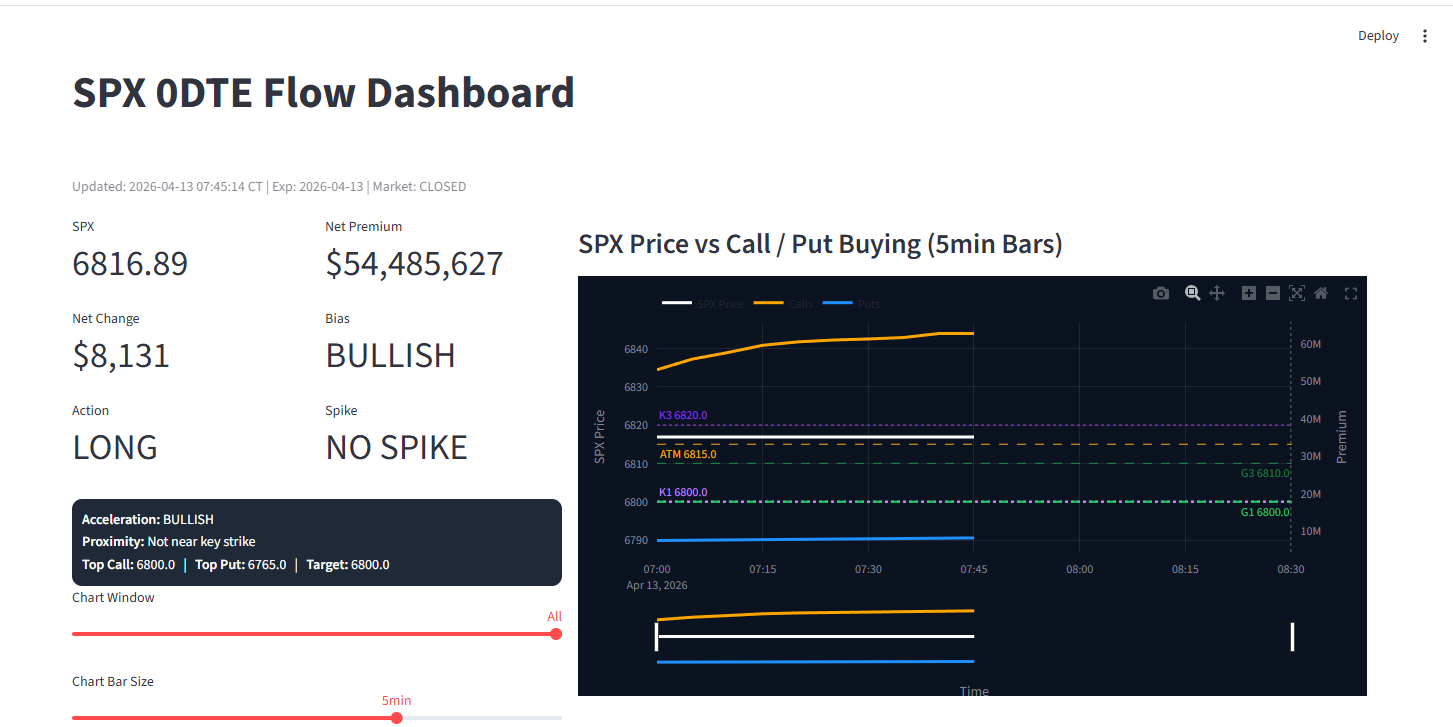Viewport: 1453px width, 727px height.
Task: Download the chart as PNG with the camera icon
Action: [1160, 293]
